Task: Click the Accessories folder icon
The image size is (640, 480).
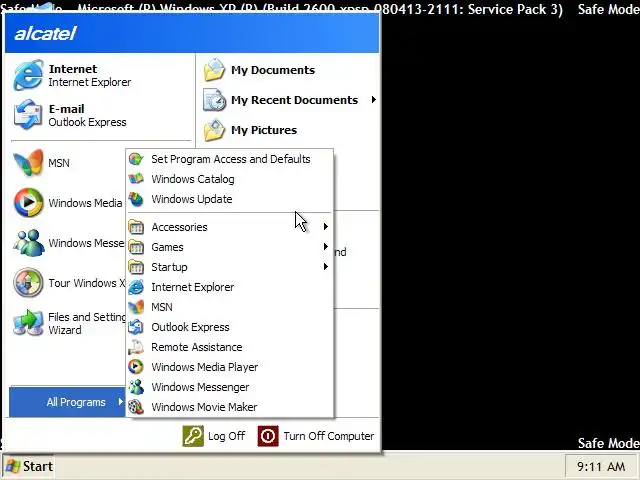Action: 136,227
